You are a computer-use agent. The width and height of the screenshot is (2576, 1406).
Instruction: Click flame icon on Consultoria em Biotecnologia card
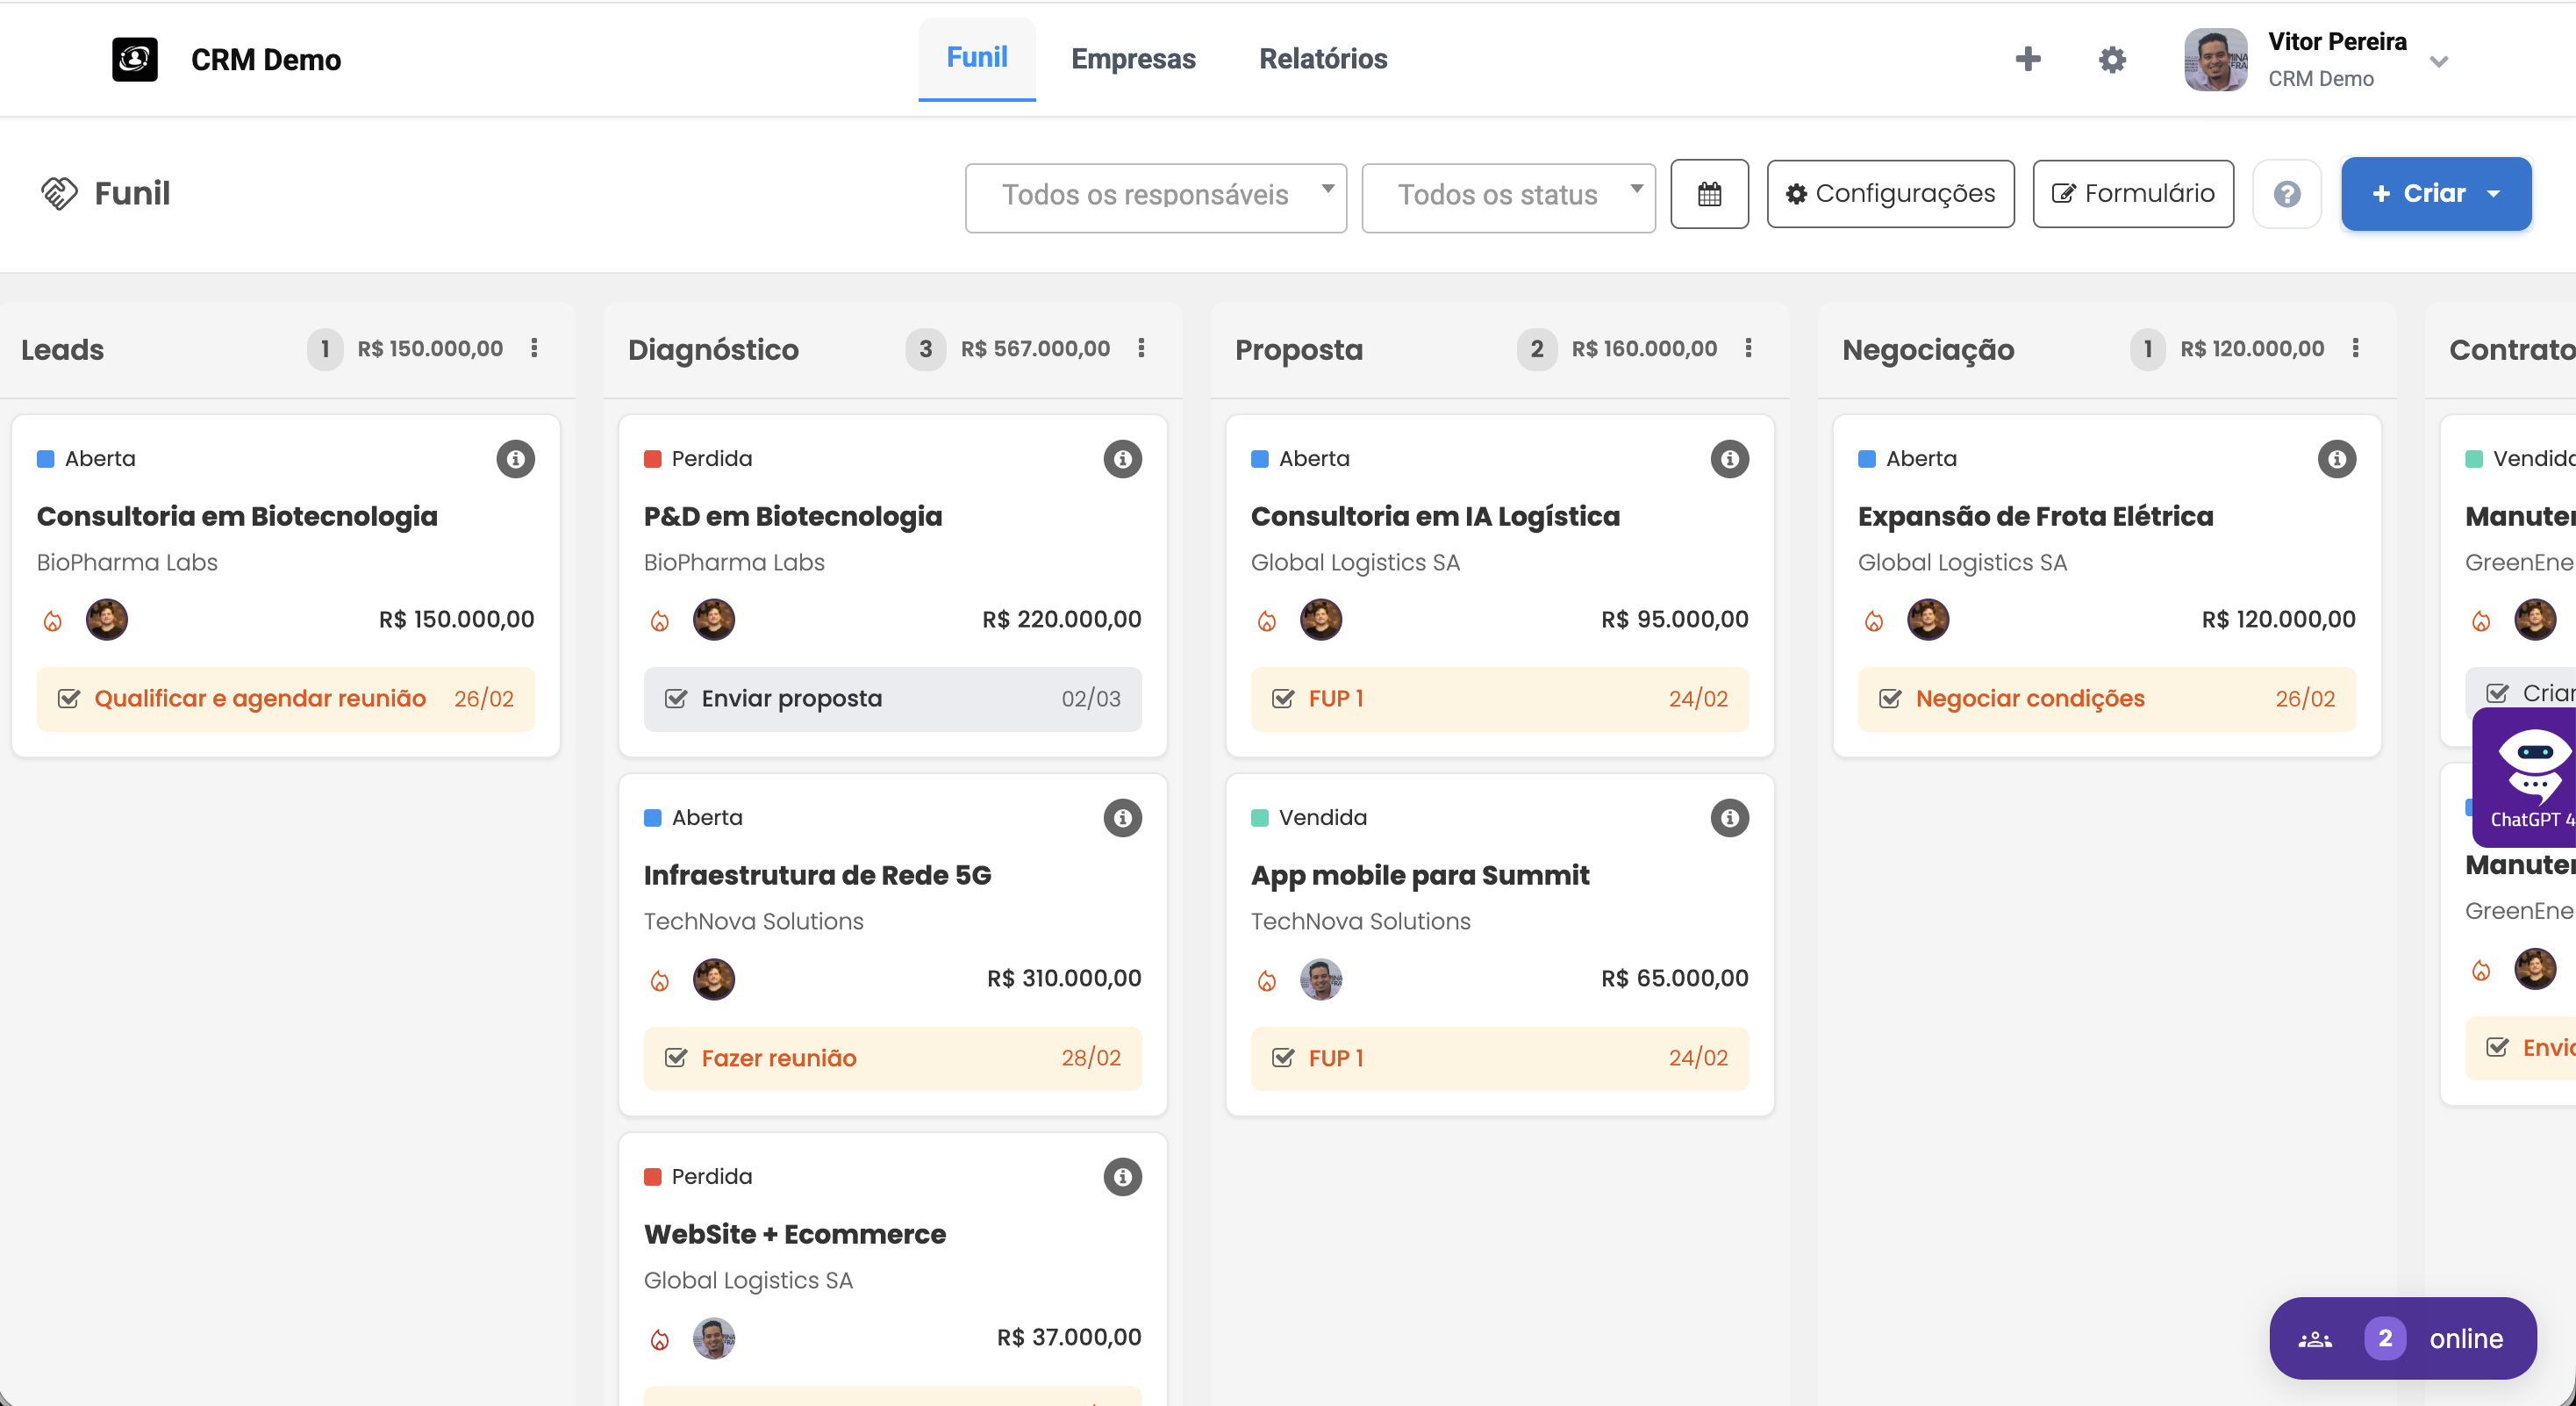click(x=53, y=621)
